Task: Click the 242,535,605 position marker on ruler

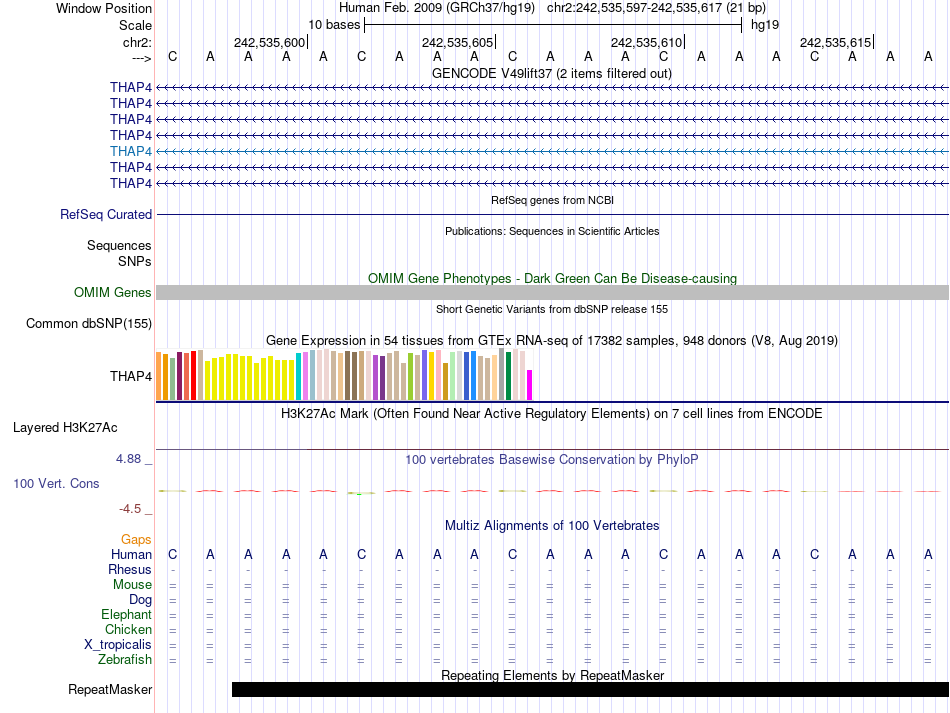Action: pos(458,42)
